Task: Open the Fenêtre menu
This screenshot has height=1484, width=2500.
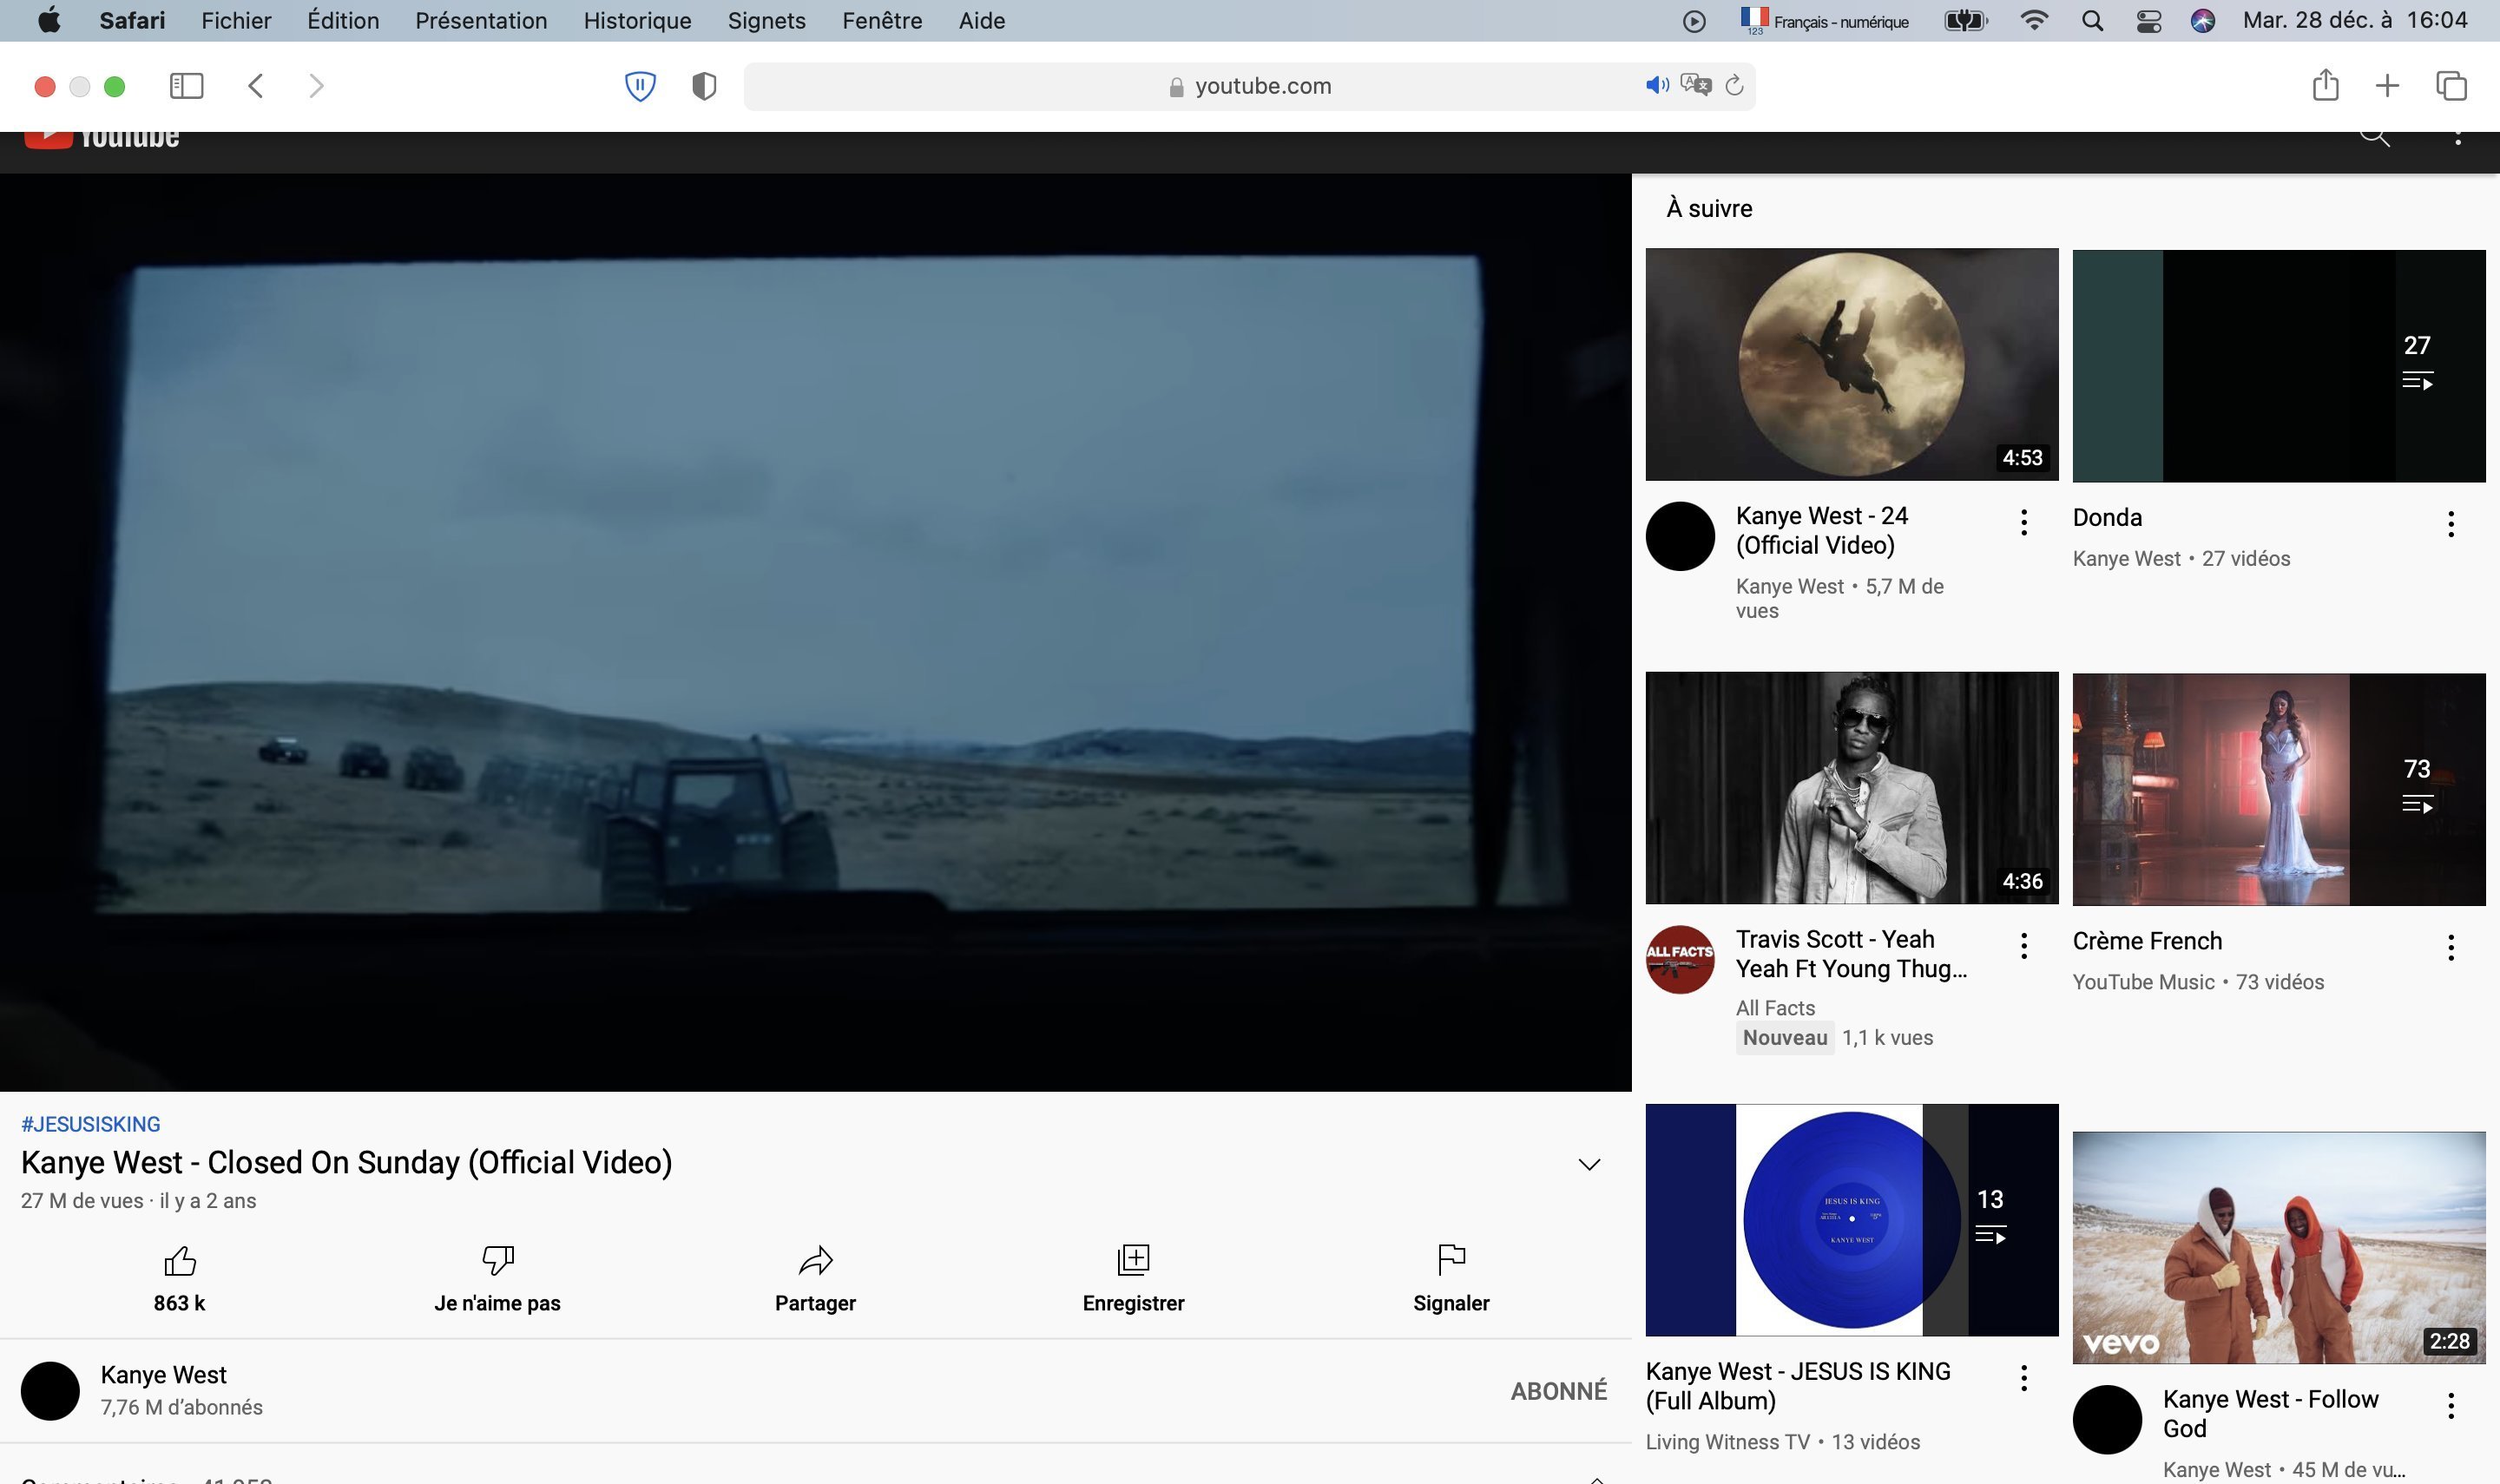Action: coord(882,21)
